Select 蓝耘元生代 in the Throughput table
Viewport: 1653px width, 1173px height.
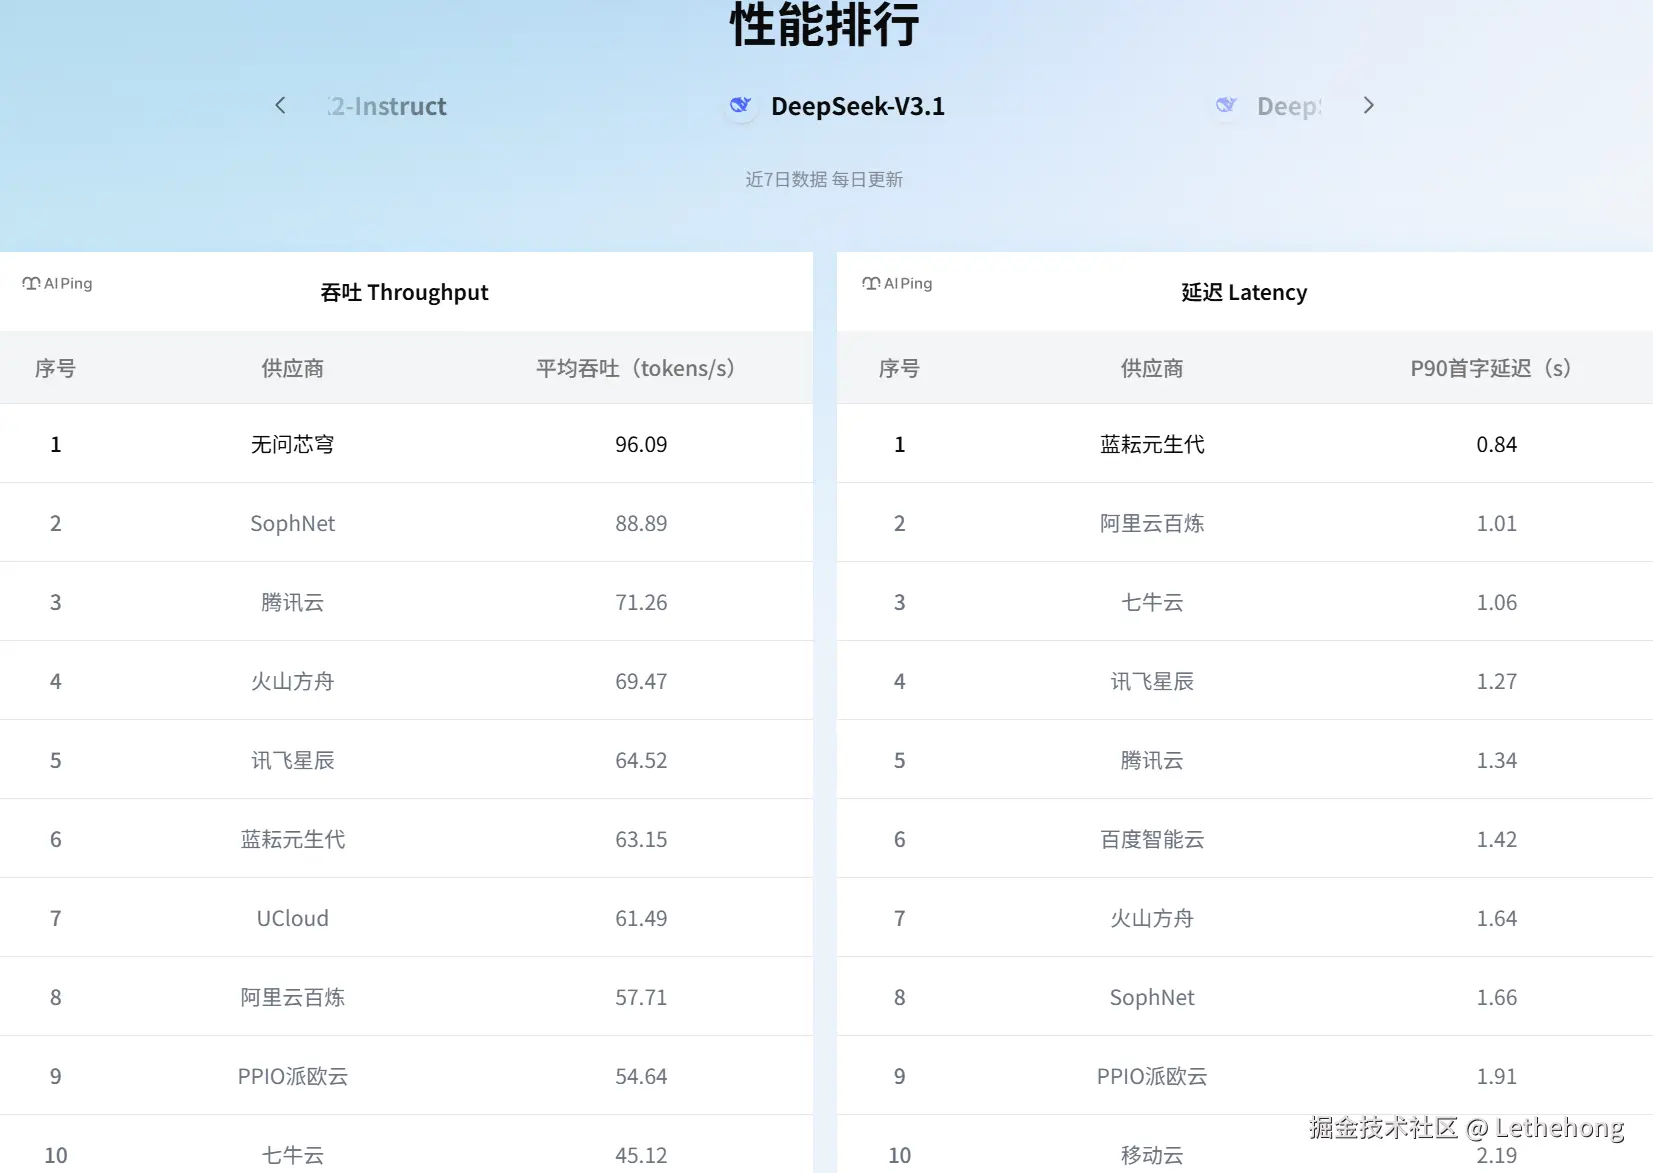293,839
